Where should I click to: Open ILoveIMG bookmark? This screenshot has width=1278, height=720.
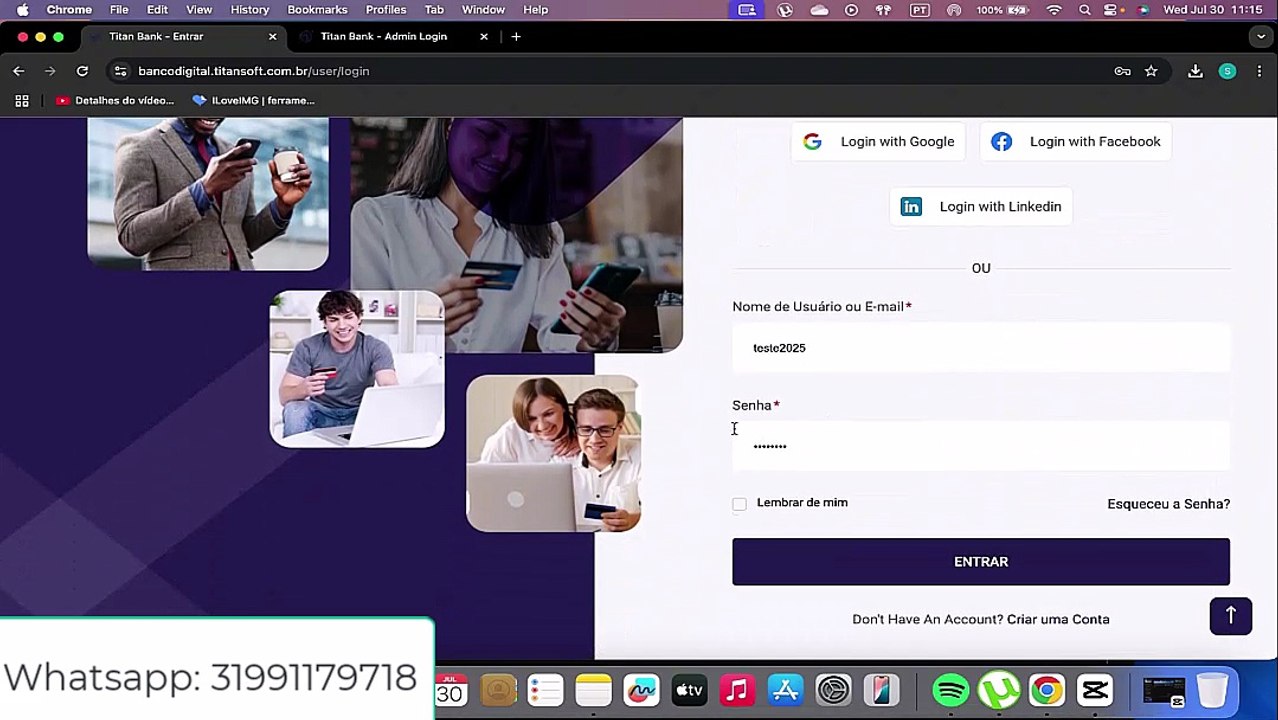click(x=253, y=100)
